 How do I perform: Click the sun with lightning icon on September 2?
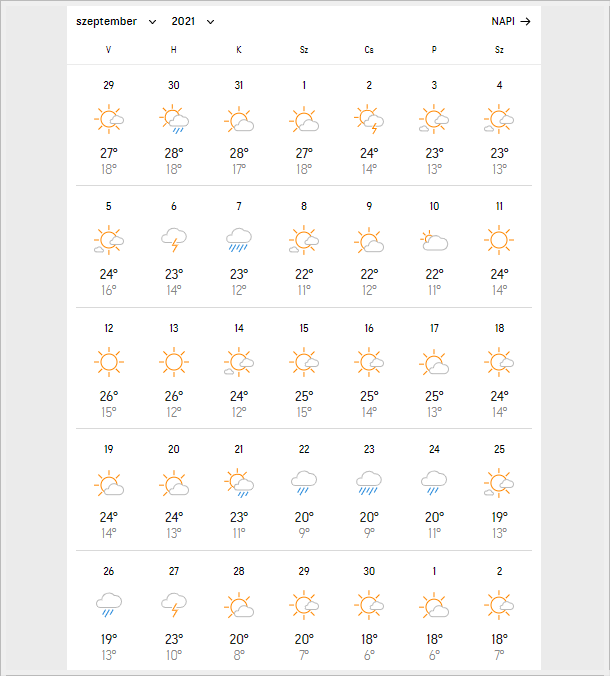click(x=369, y=120)
